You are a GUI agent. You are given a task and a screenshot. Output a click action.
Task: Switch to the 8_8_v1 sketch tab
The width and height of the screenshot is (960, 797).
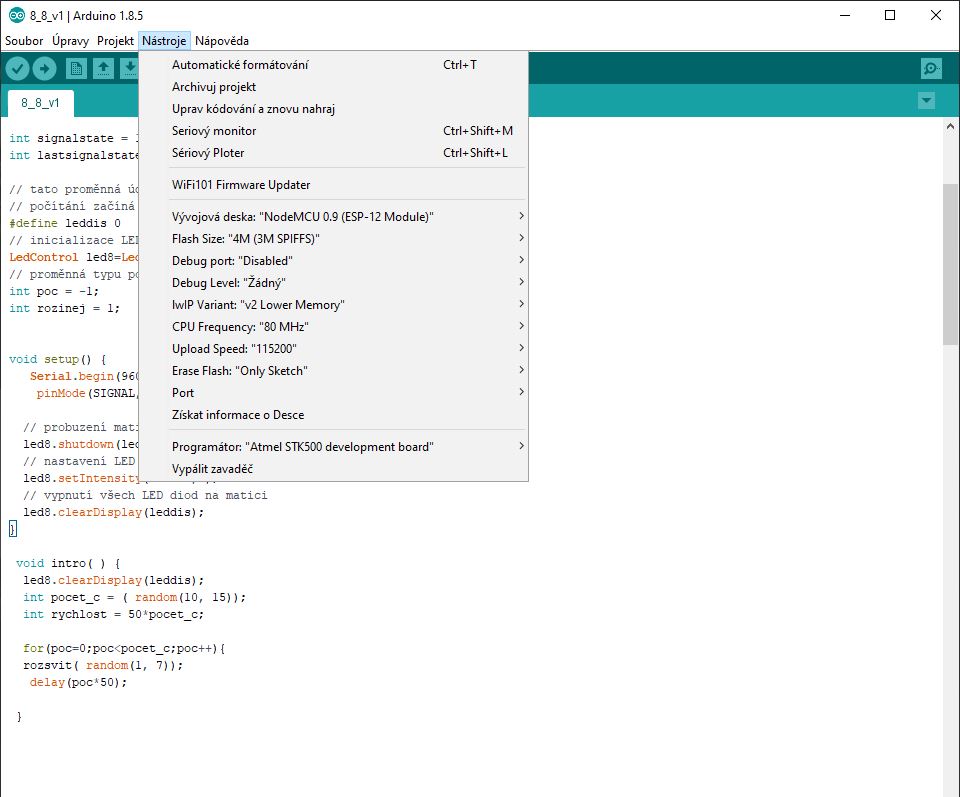(x=40, y=103)
